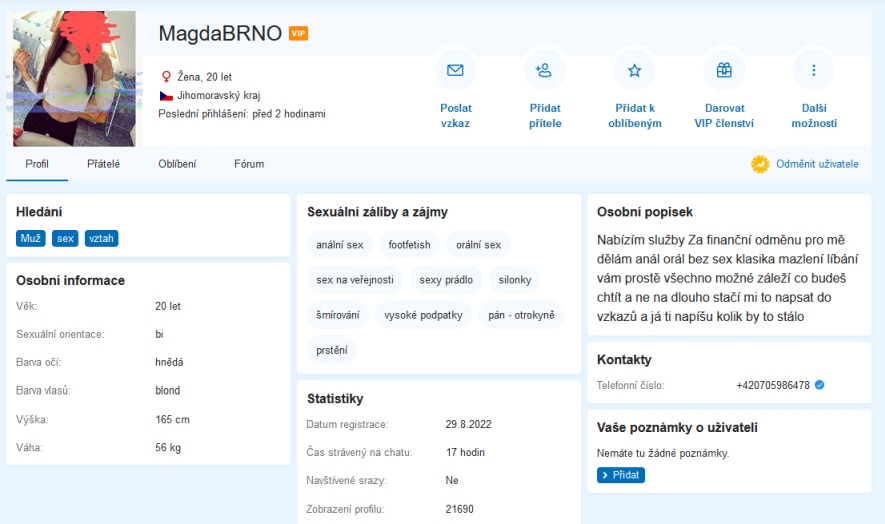This screenshot has width=885, height=524.
Task: Click the Odměnit uživatele link
Action: point(816,164)
